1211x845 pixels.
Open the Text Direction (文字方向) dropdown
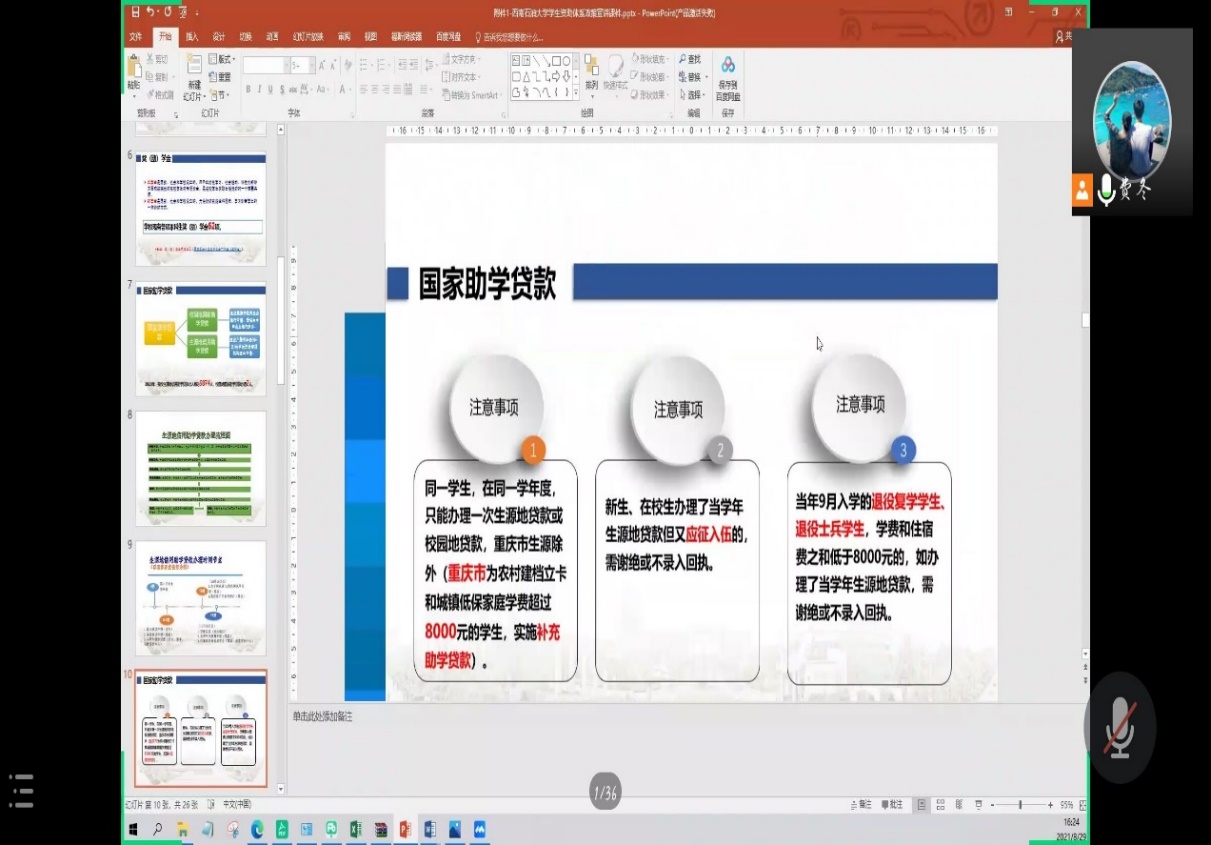[x=460, y=60]
